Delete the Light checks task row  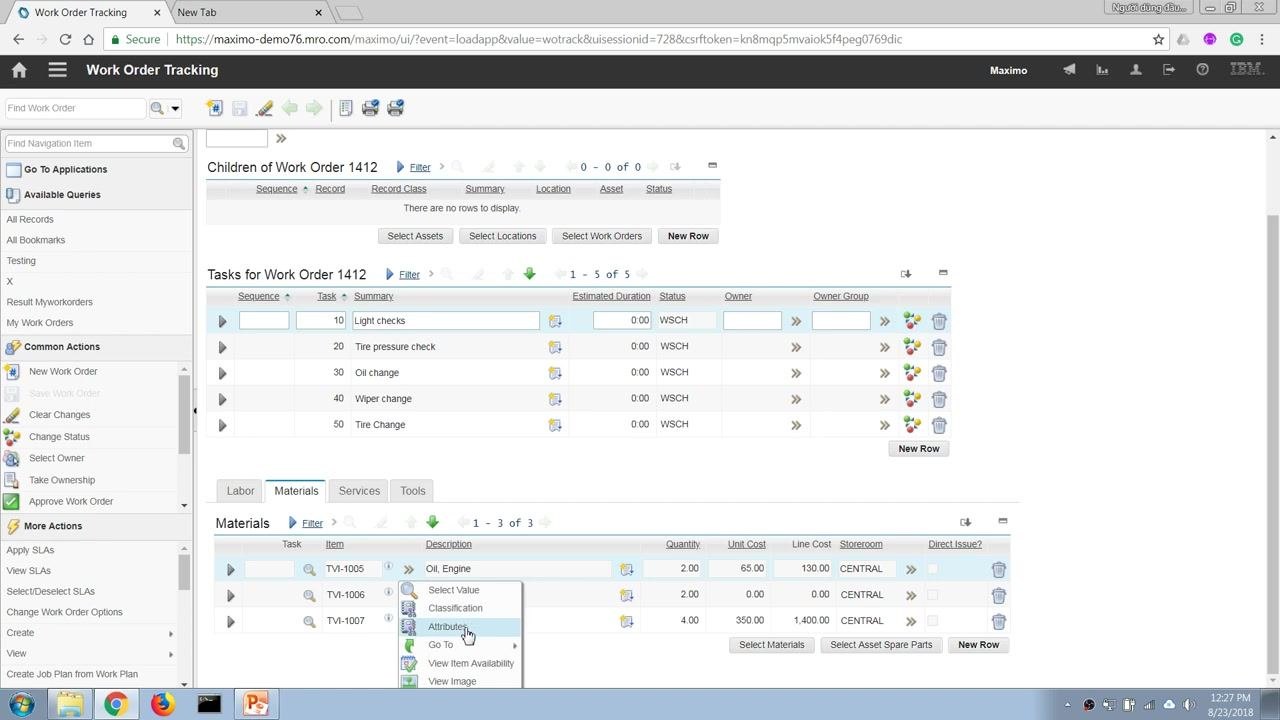click(x=939, y=321)
